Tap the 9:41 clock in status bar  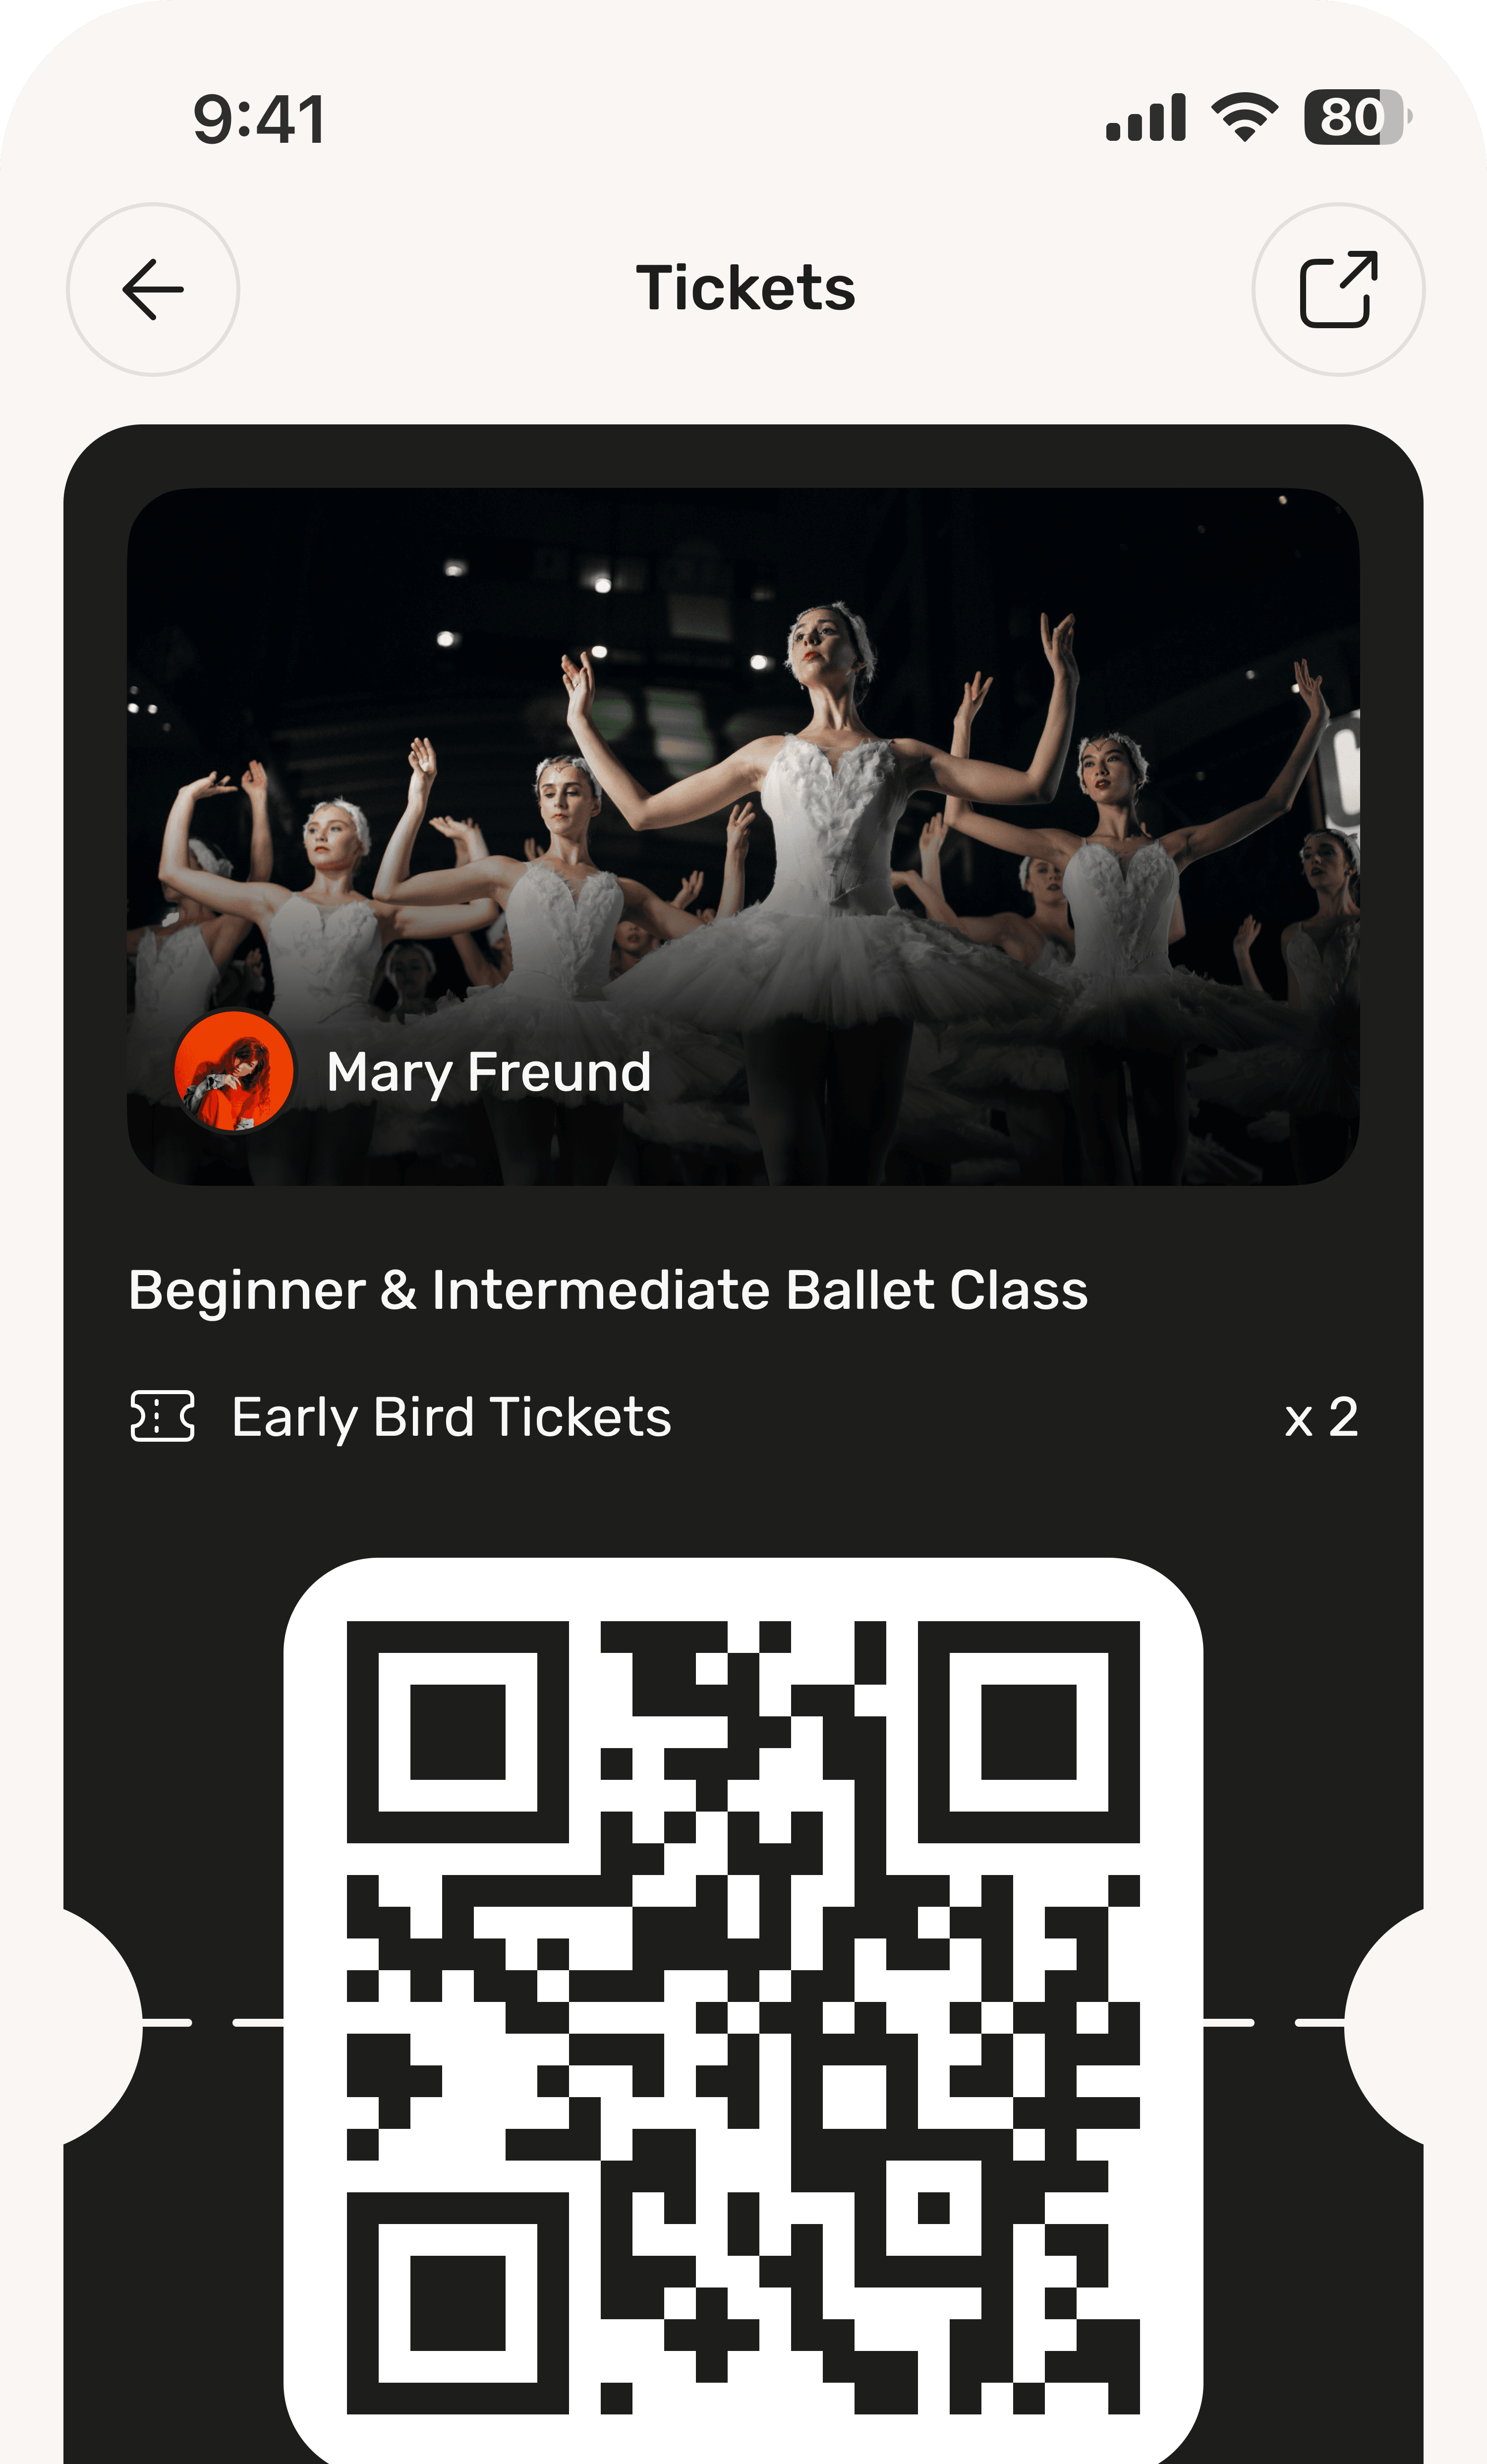pos(259,119)
